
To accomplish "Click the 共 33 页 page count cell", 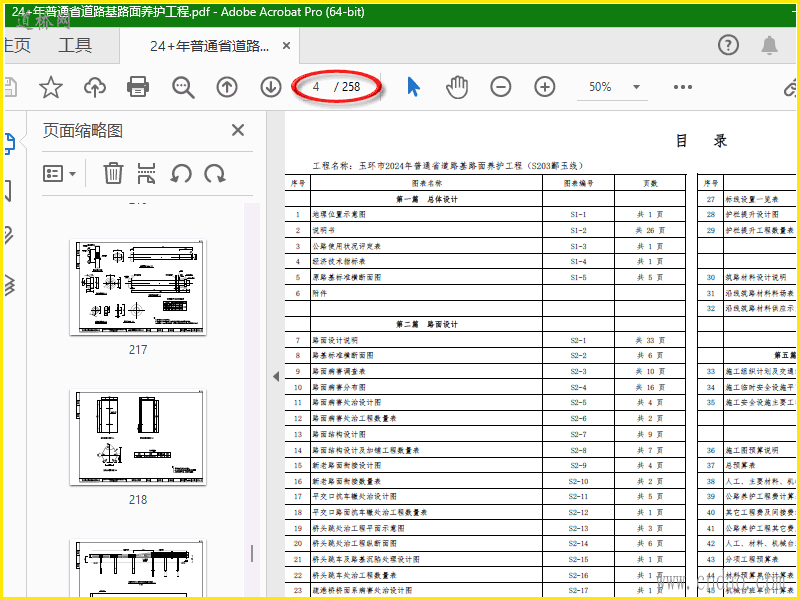I will (x=649, y=340).
